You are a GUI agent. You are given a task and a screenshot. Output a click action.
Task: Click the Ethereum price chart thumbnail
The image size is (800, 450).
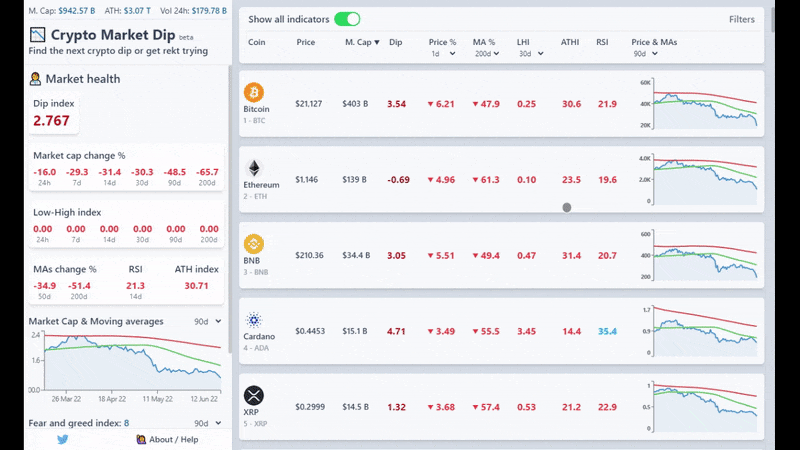click(698, 180)
